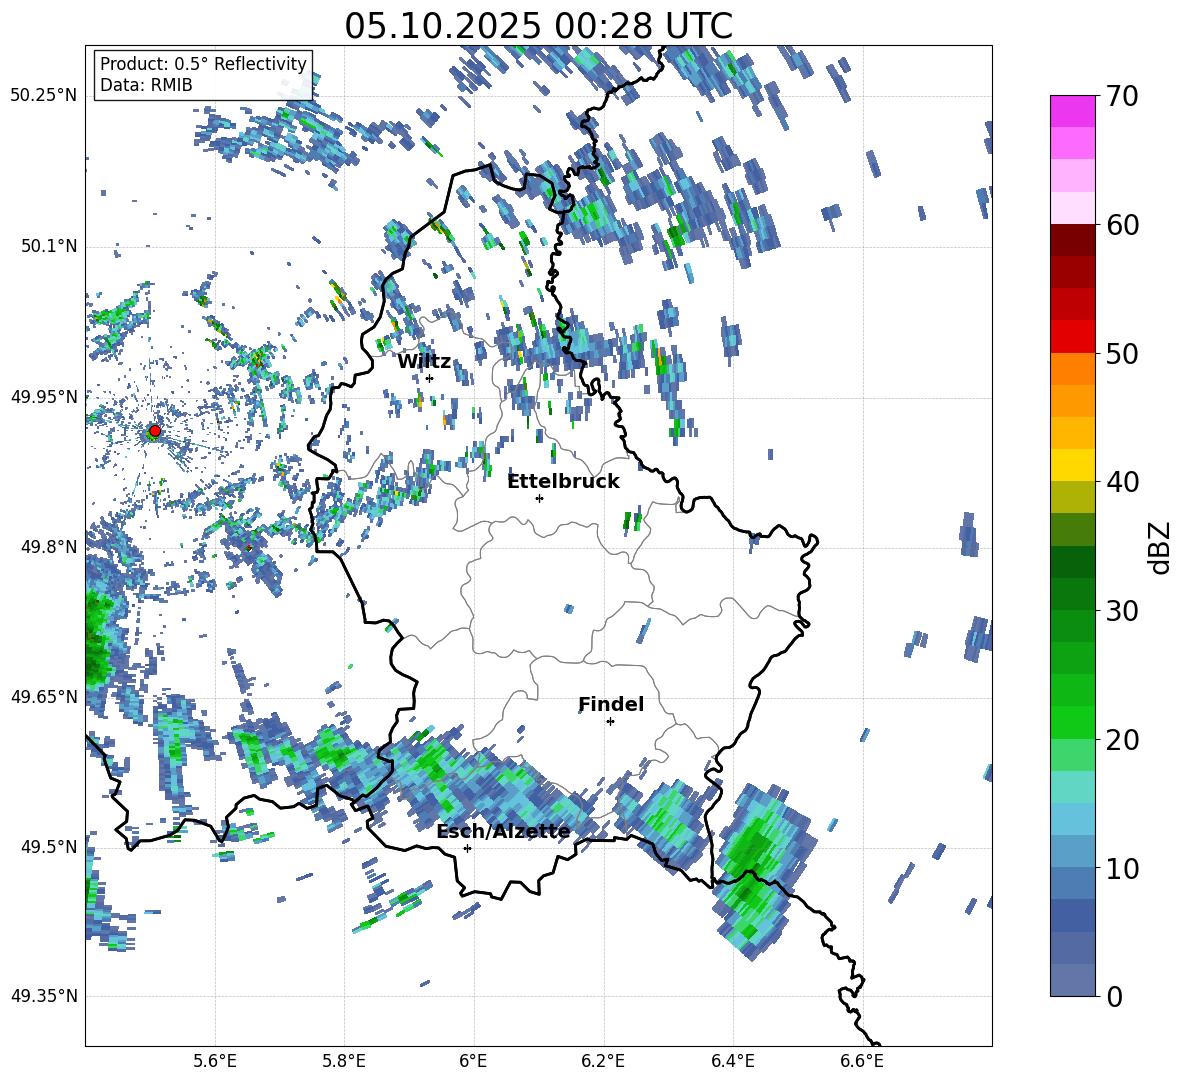Click the 6.2°E longitude label
Screen dimensions: 1184x1081
click(x=603, y=1061)
